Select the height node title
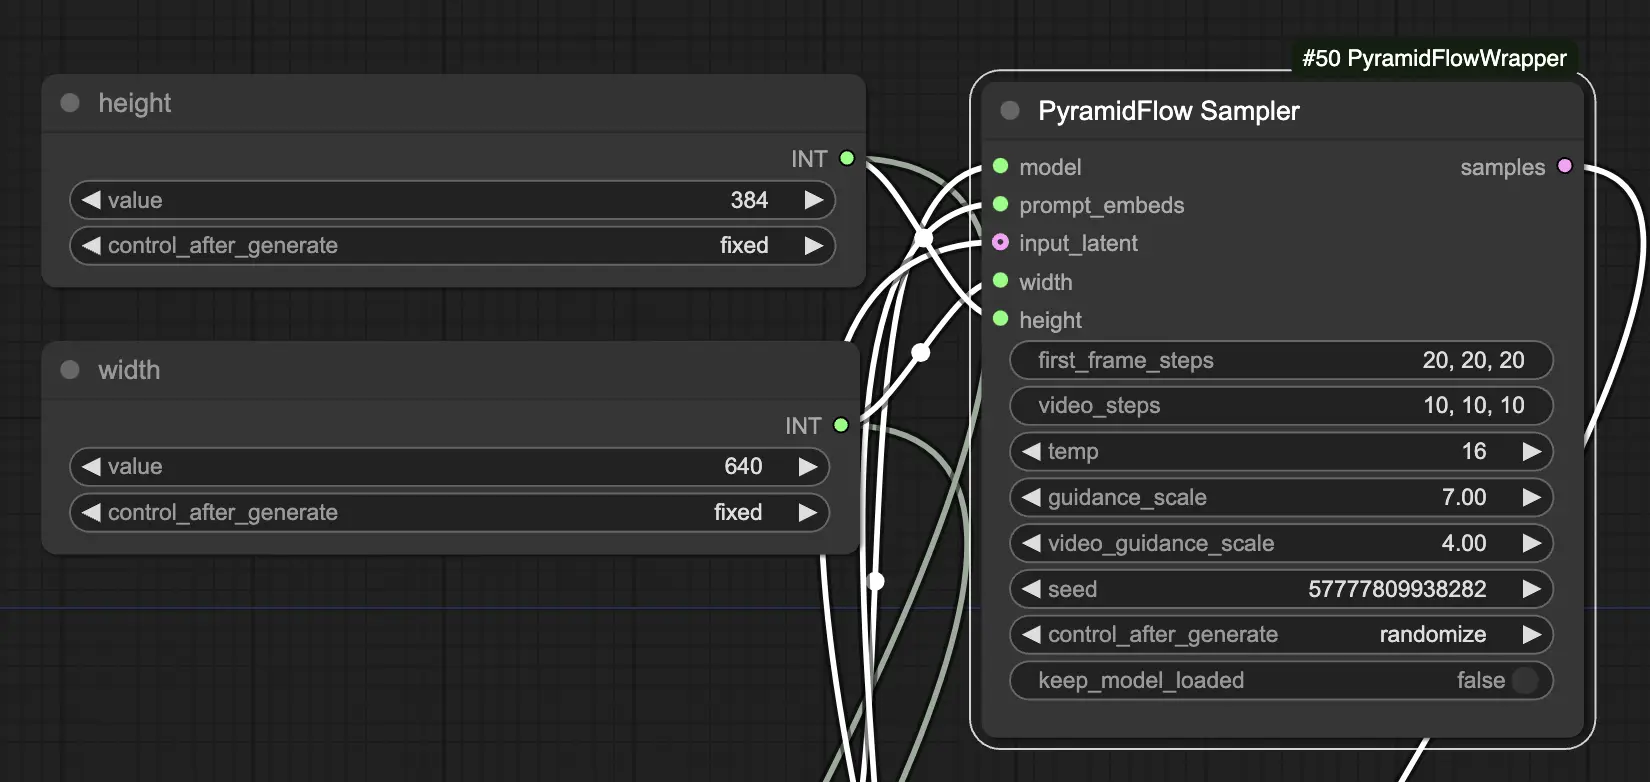Viewport: 1650px width, 782px height. (135, 103)
